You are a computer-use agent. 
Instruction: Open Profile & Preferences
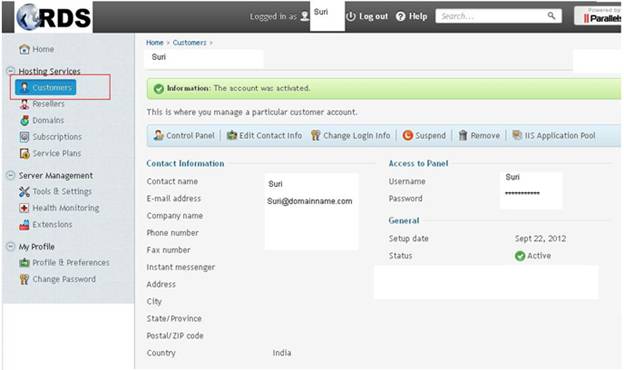tap(70, 263)
